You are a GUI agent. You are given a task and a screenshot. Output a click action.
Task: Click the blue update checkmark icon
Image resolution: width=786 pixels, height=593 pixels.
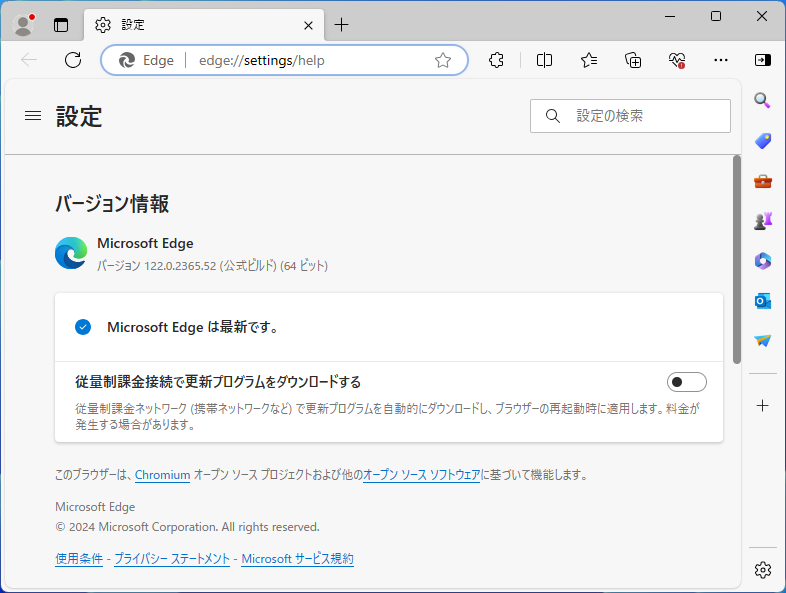(83, 327)
